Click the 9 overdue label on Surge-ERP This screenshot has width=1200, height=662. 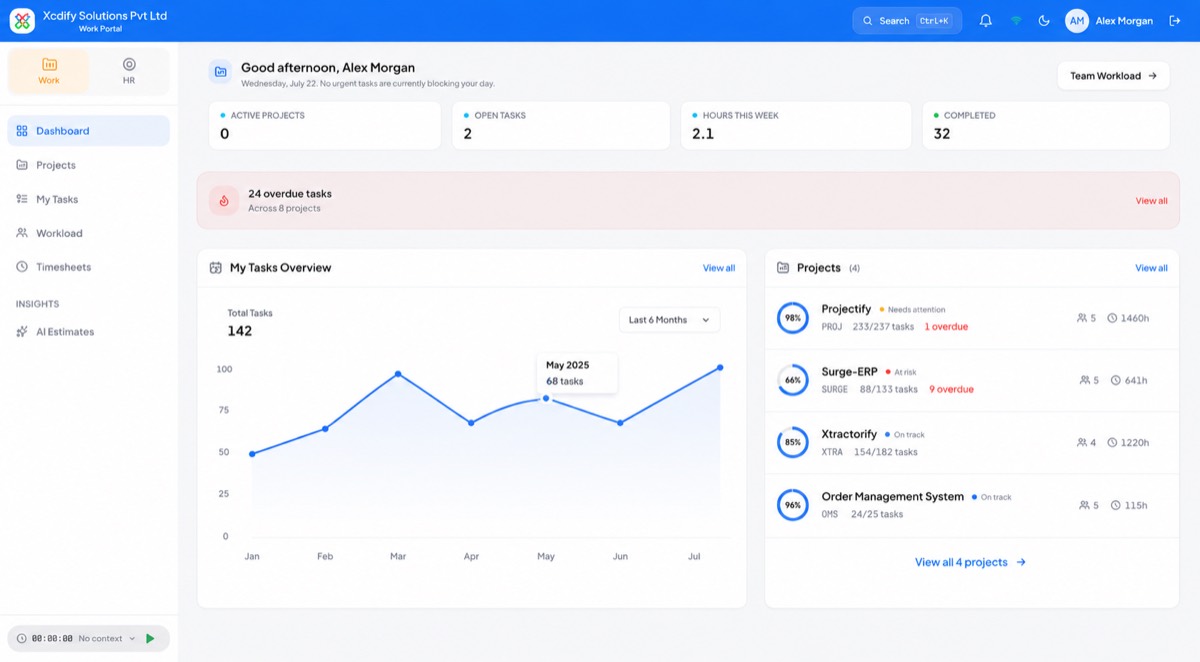[951, 389]
